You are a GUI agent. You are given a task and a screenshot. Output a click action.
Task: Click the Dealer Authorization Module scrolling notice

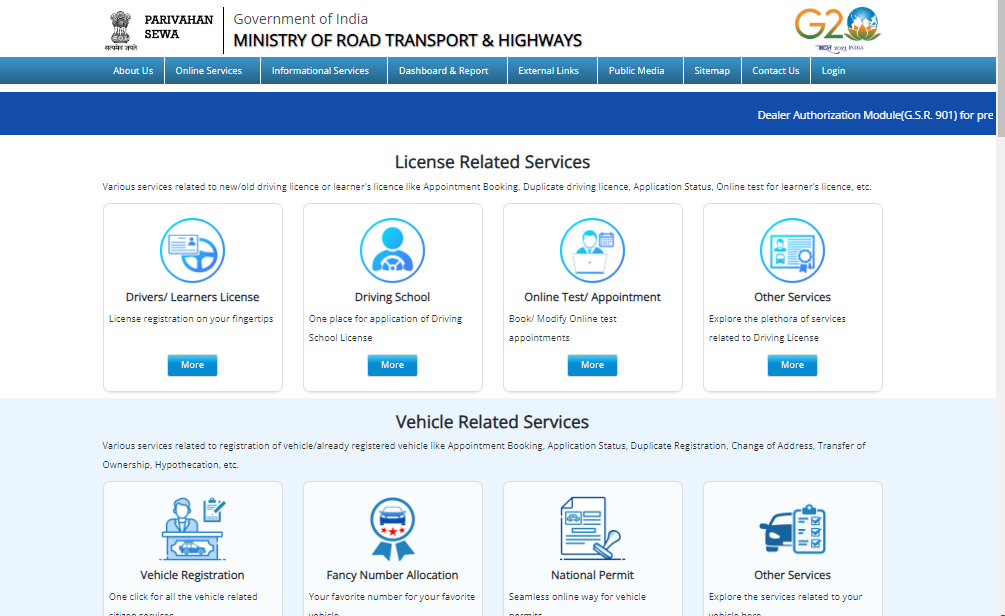[875, 115]
